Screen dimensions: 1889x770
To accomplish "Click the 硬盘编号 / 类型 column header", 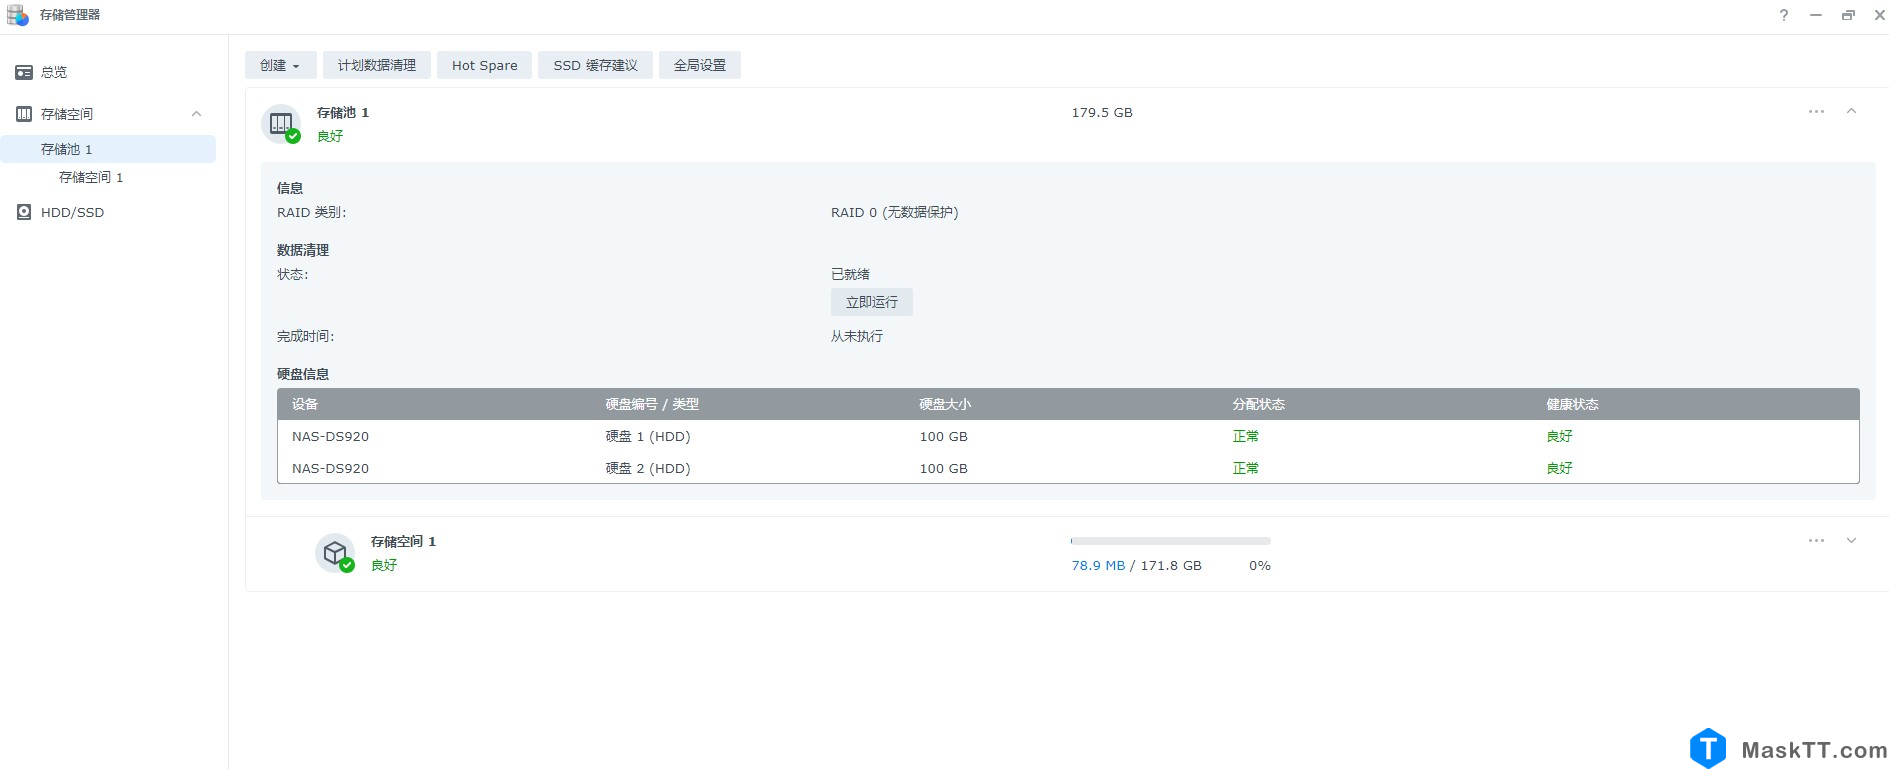I will [x=652, y=404].
